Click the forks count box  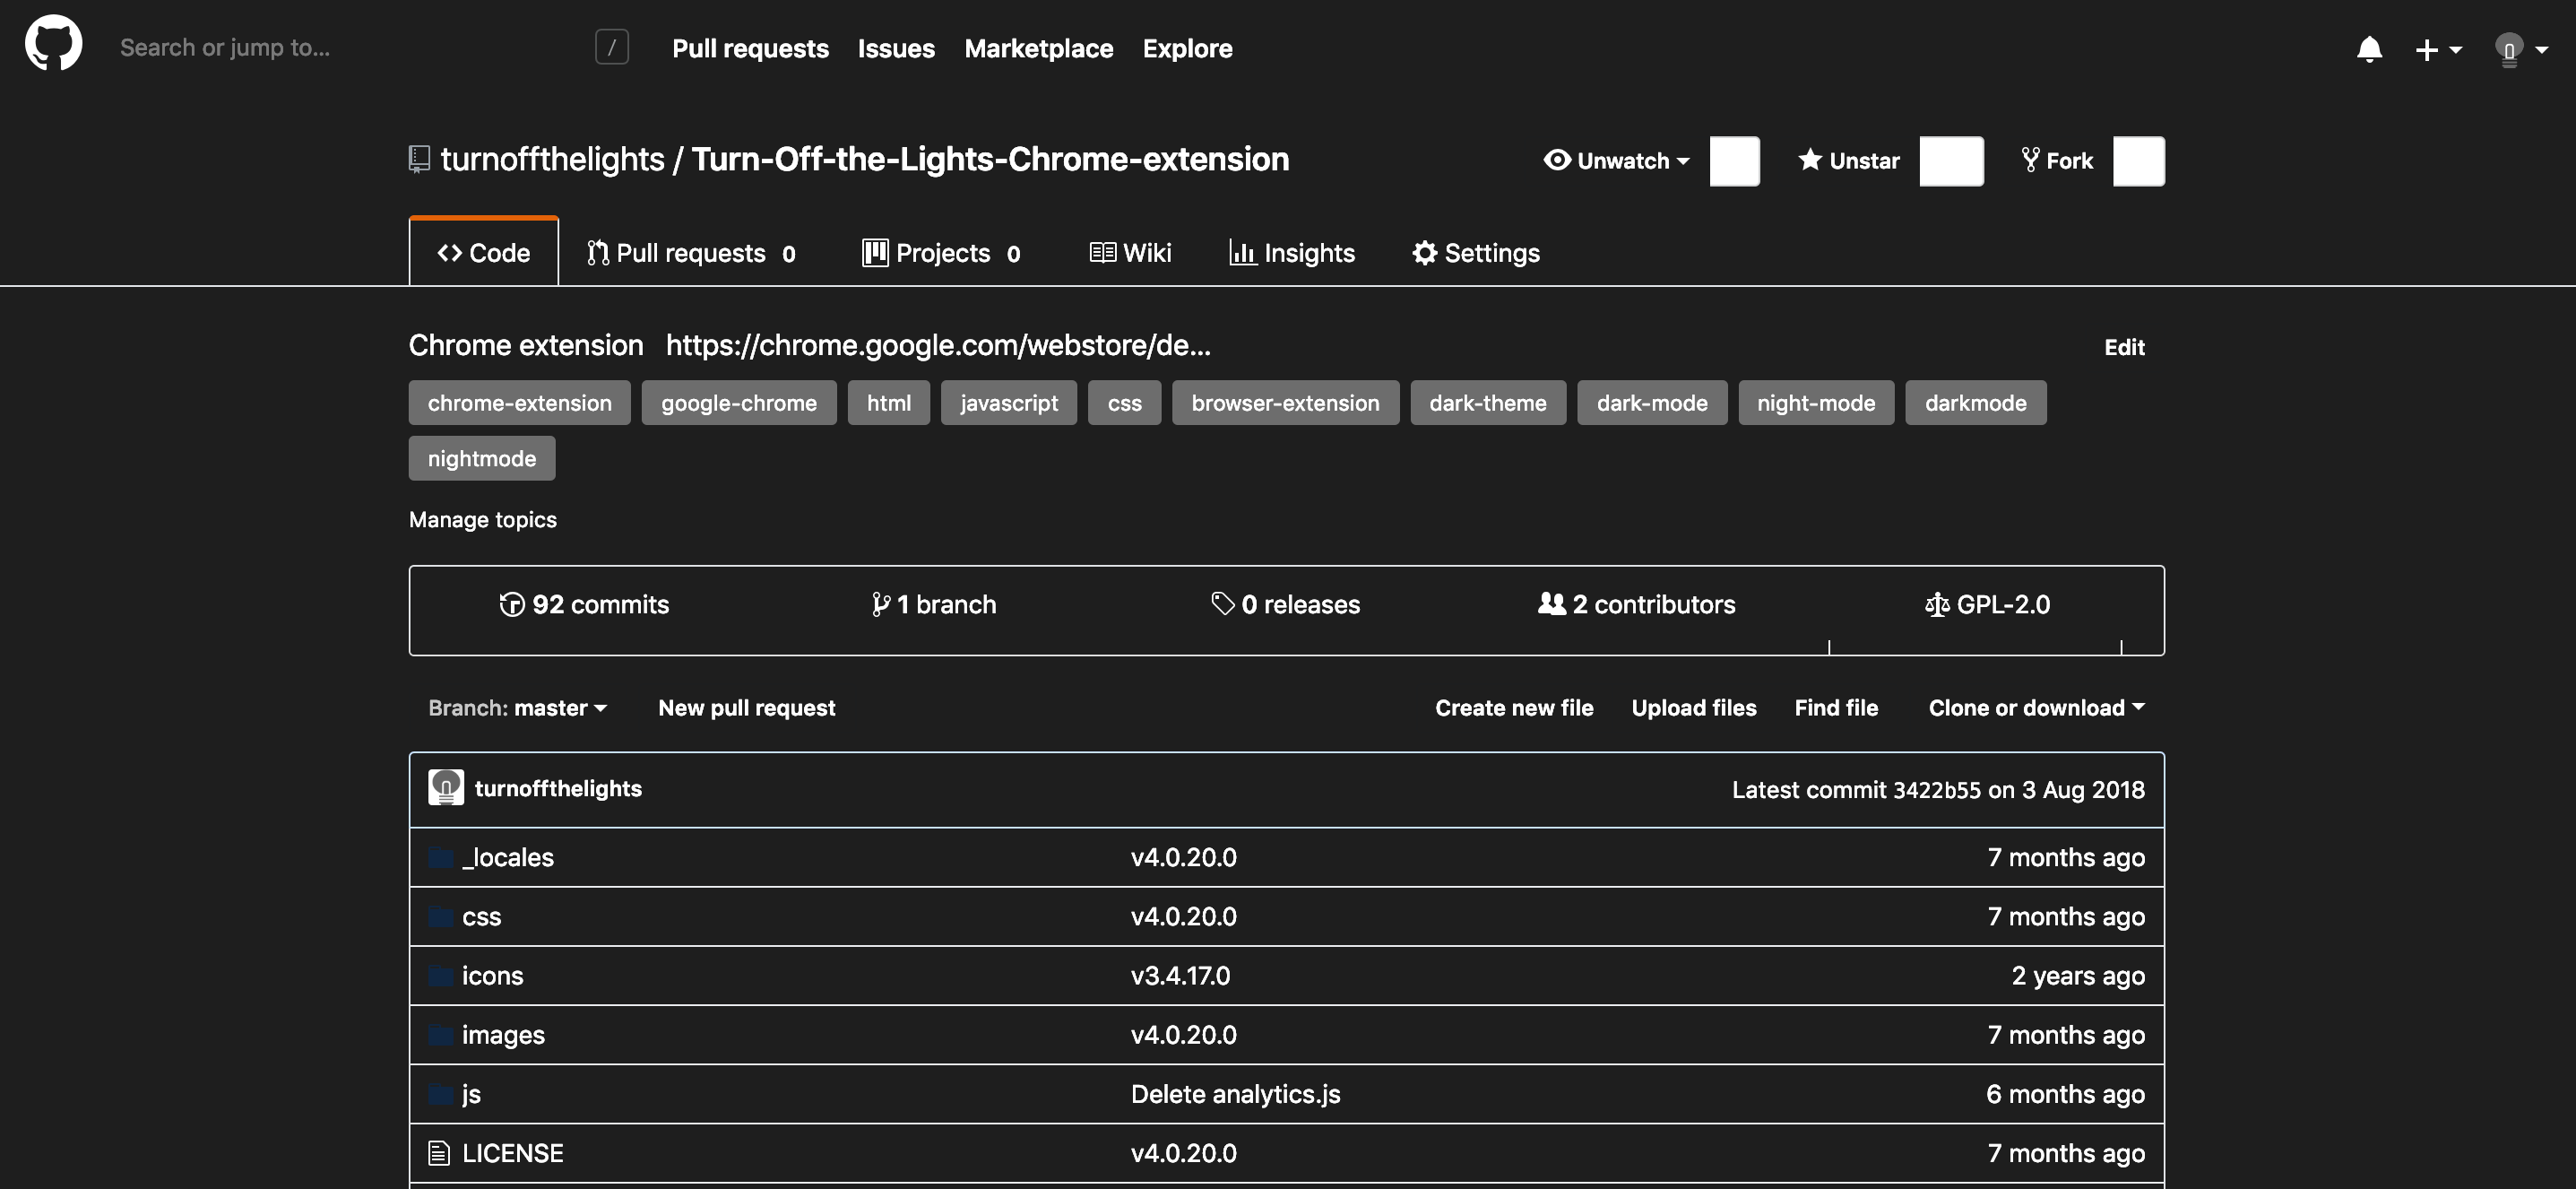point(2139,161)
